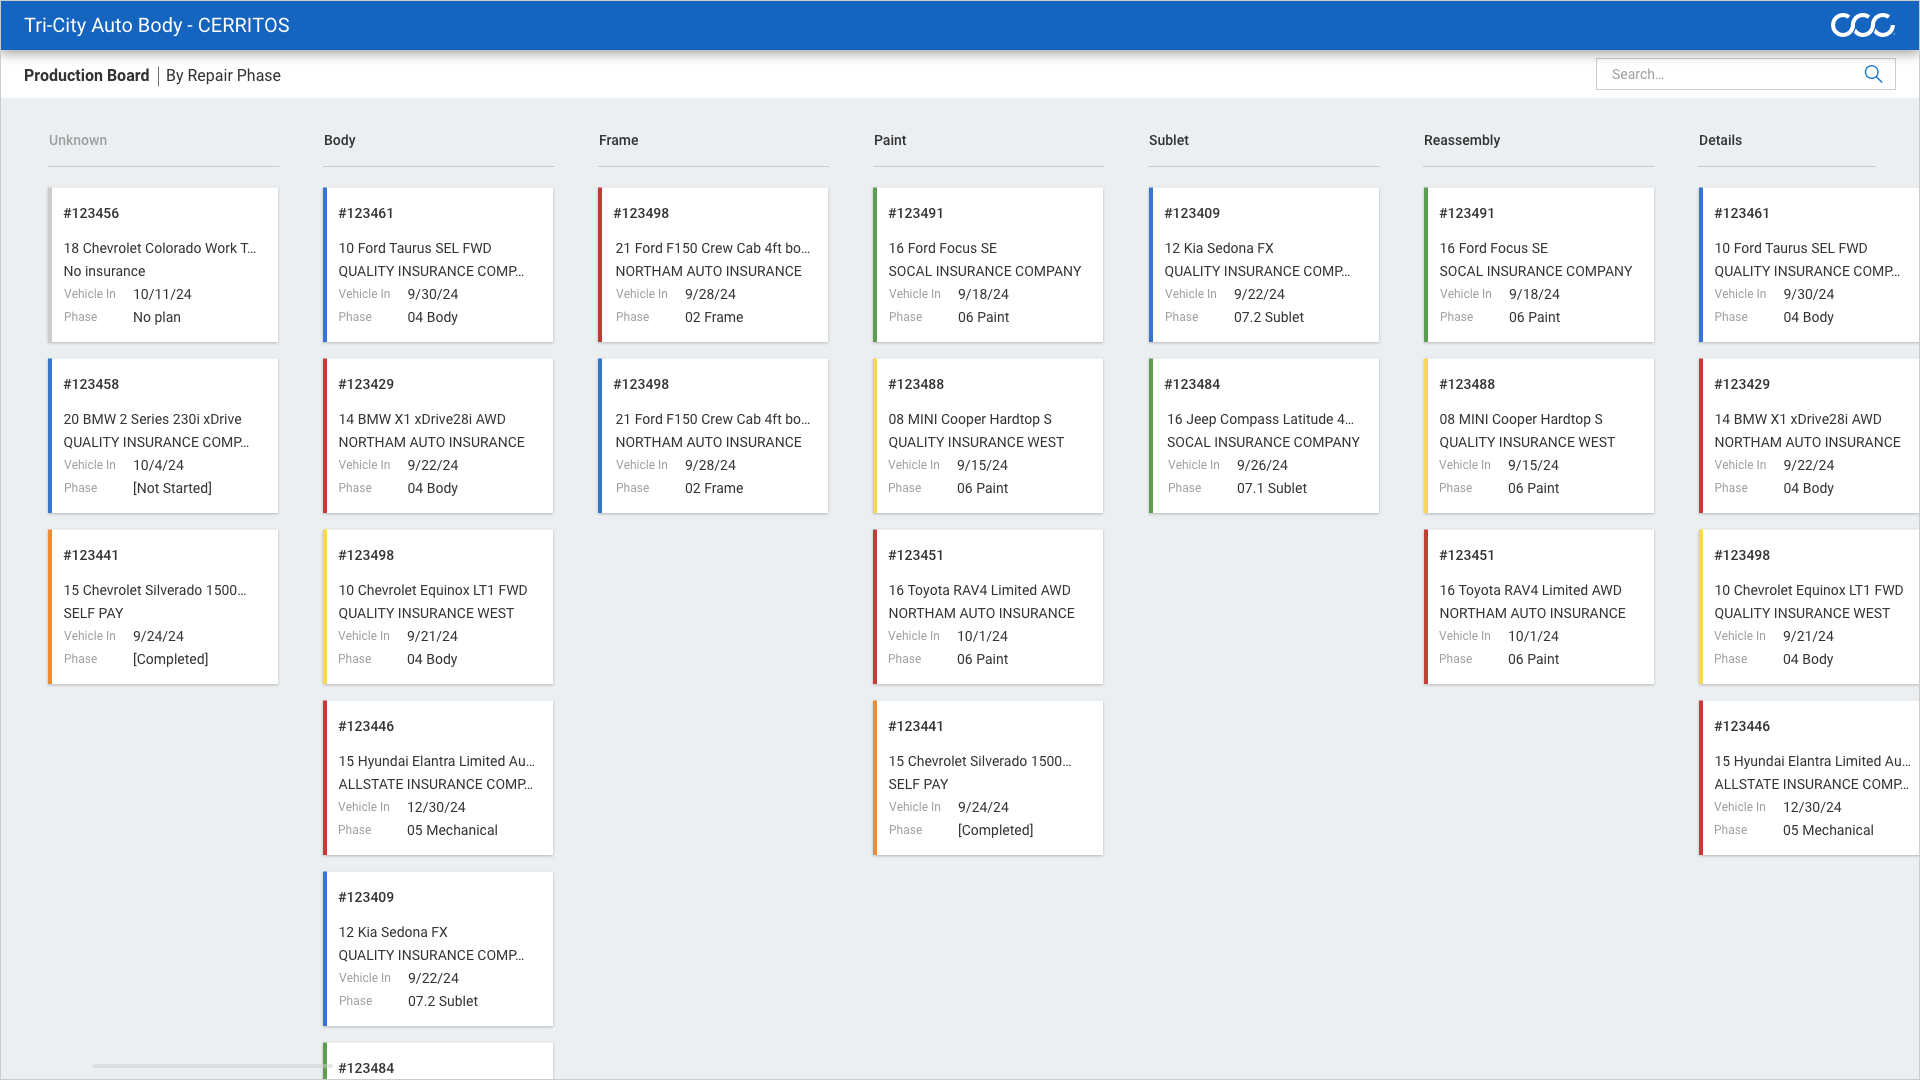The width and height of the screenshot is (1920, 1080).
Task: Open Sublet card #123484 Jeep Compass
Action: click(x=1264, y=436)
